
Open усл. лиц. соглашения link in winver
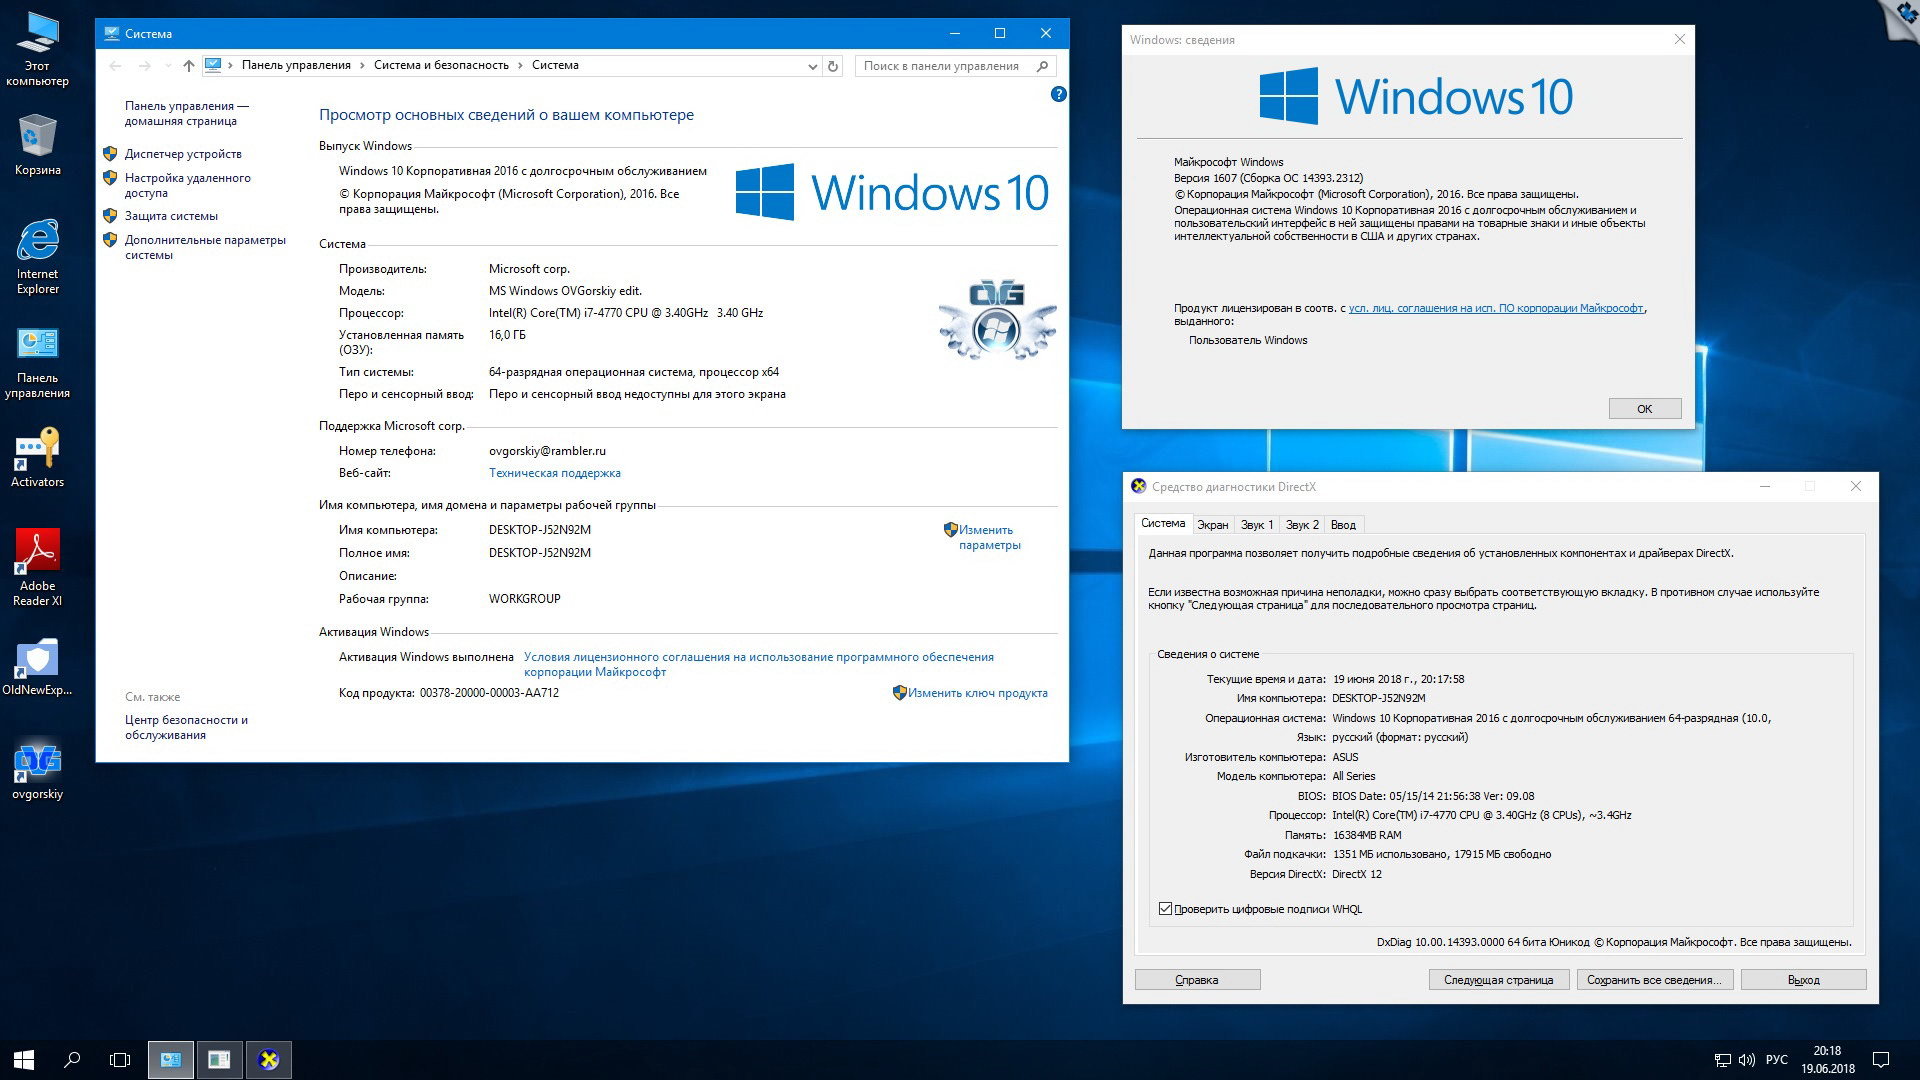click(x=1496, y=308)
